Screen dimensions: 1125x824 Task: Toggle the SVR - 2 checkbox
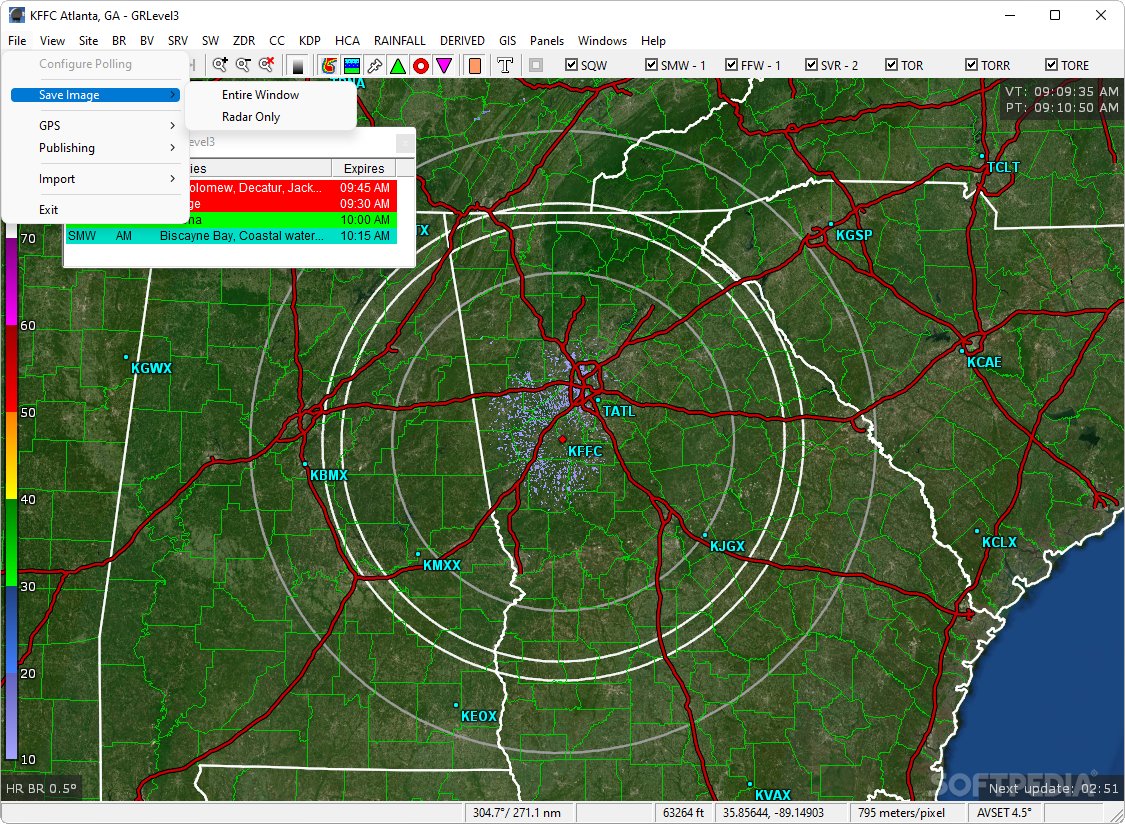click(x=811, y=65)
